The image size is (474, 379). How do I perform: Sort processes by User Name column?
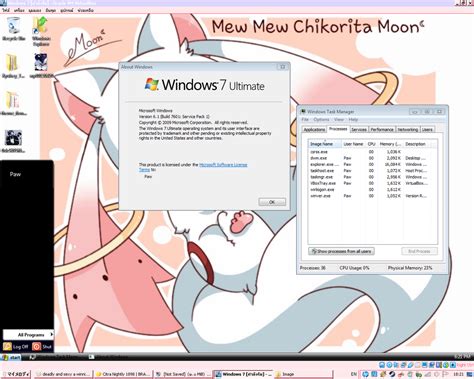click(x=354, y=144)
